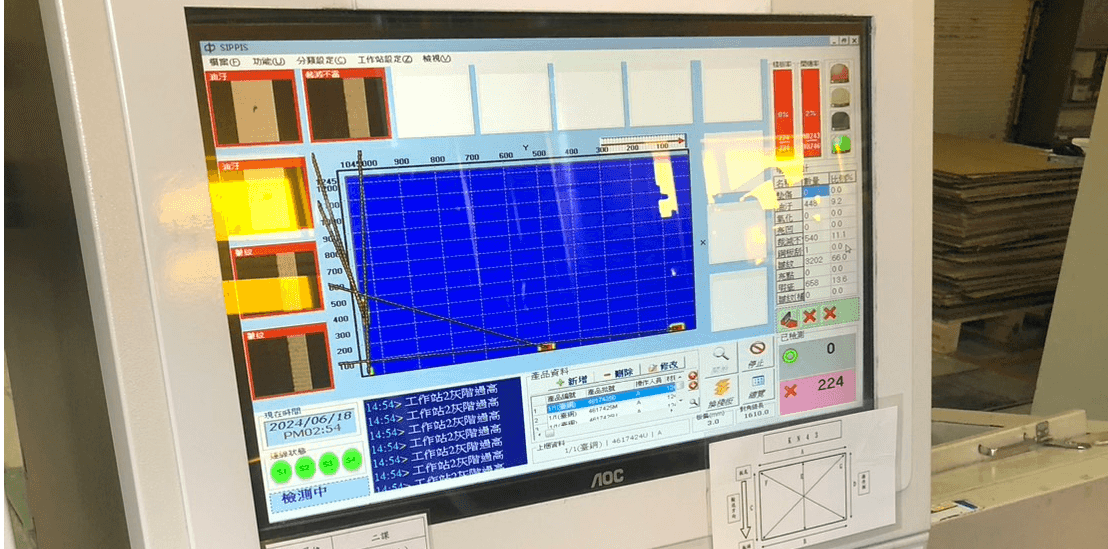Open the 功能(U) menu
The width and height of the screenshot is (1108, 549).
click(x=269, y=61)
